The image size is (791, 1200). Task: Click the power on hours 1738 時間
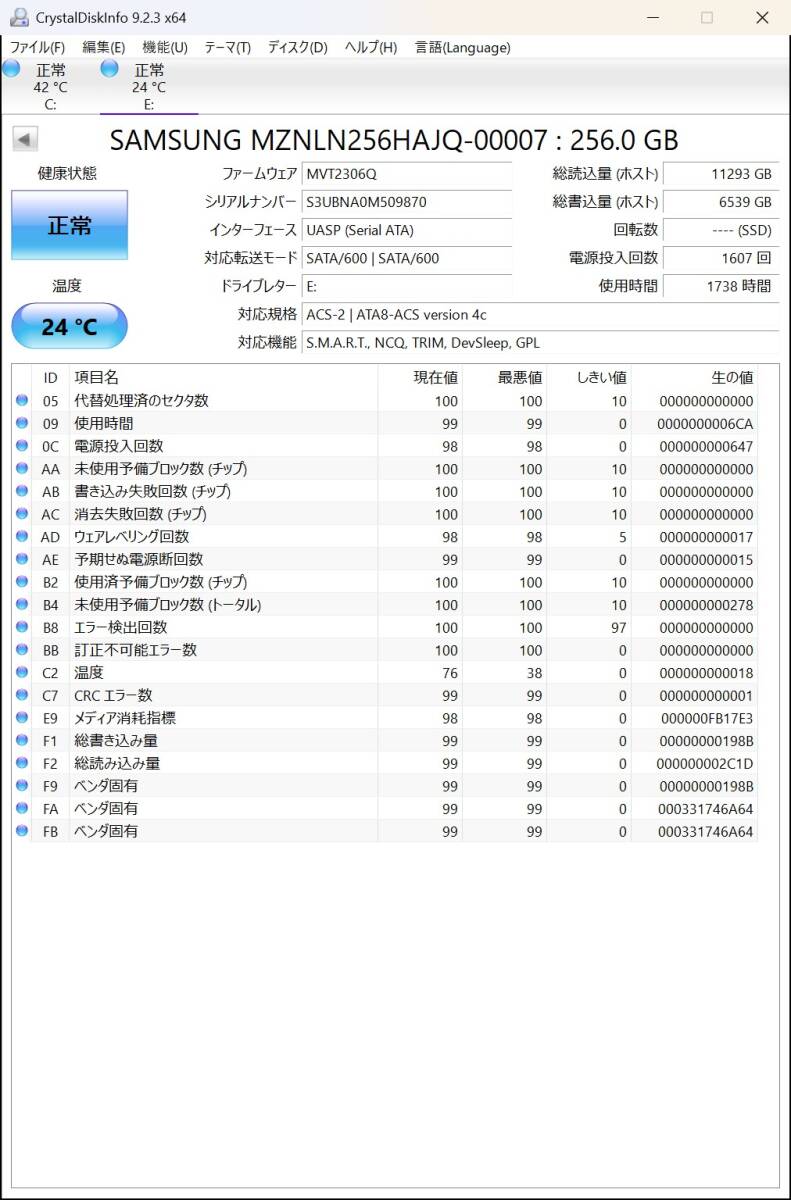tap(720, 286)
